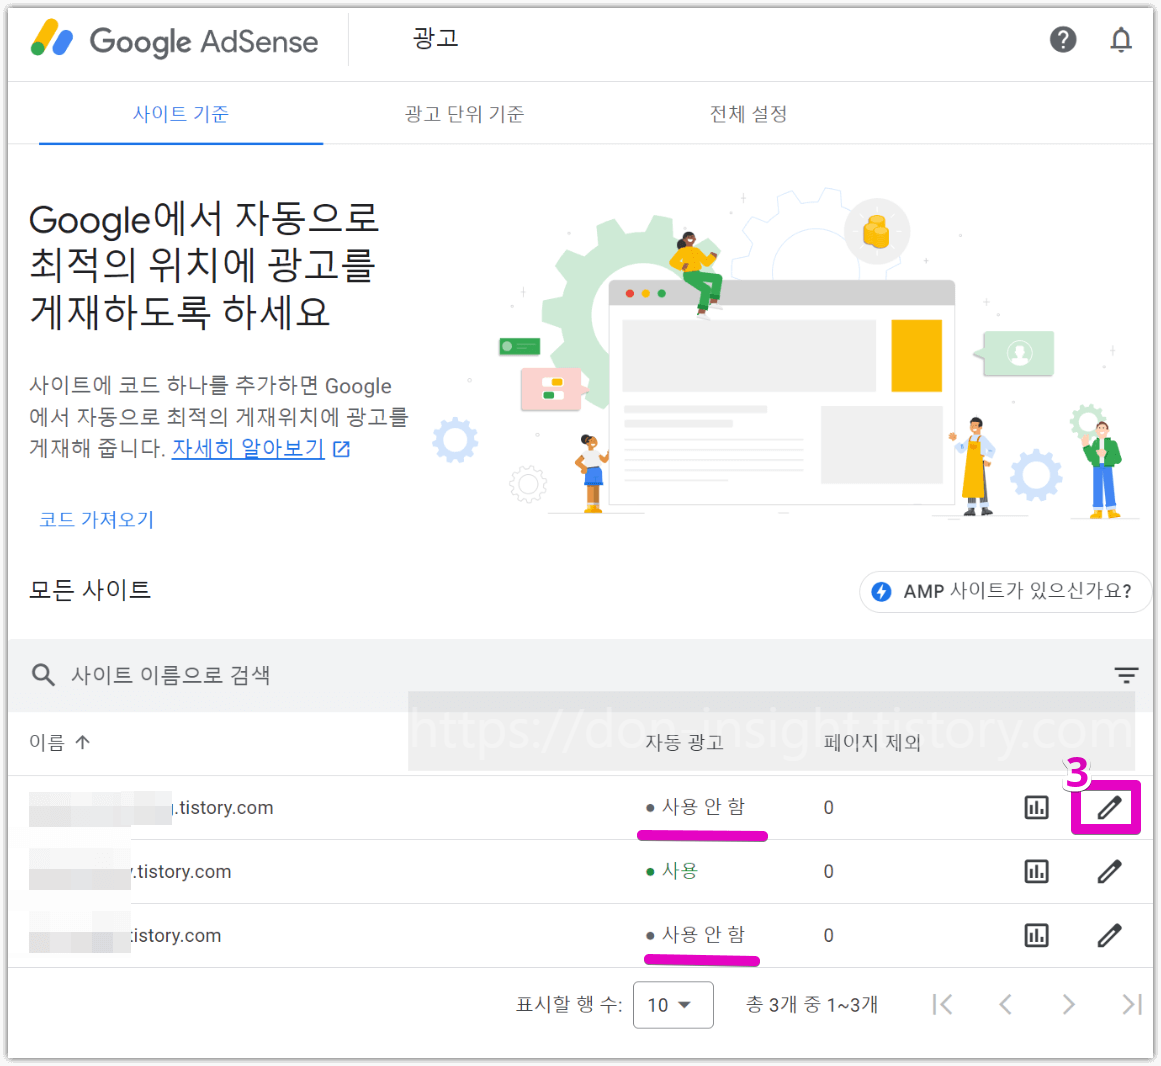The width and height of the screenshot is (1161, 1066).
Task: Open report chart for 사용 row
Action: tap(1036, 871)
